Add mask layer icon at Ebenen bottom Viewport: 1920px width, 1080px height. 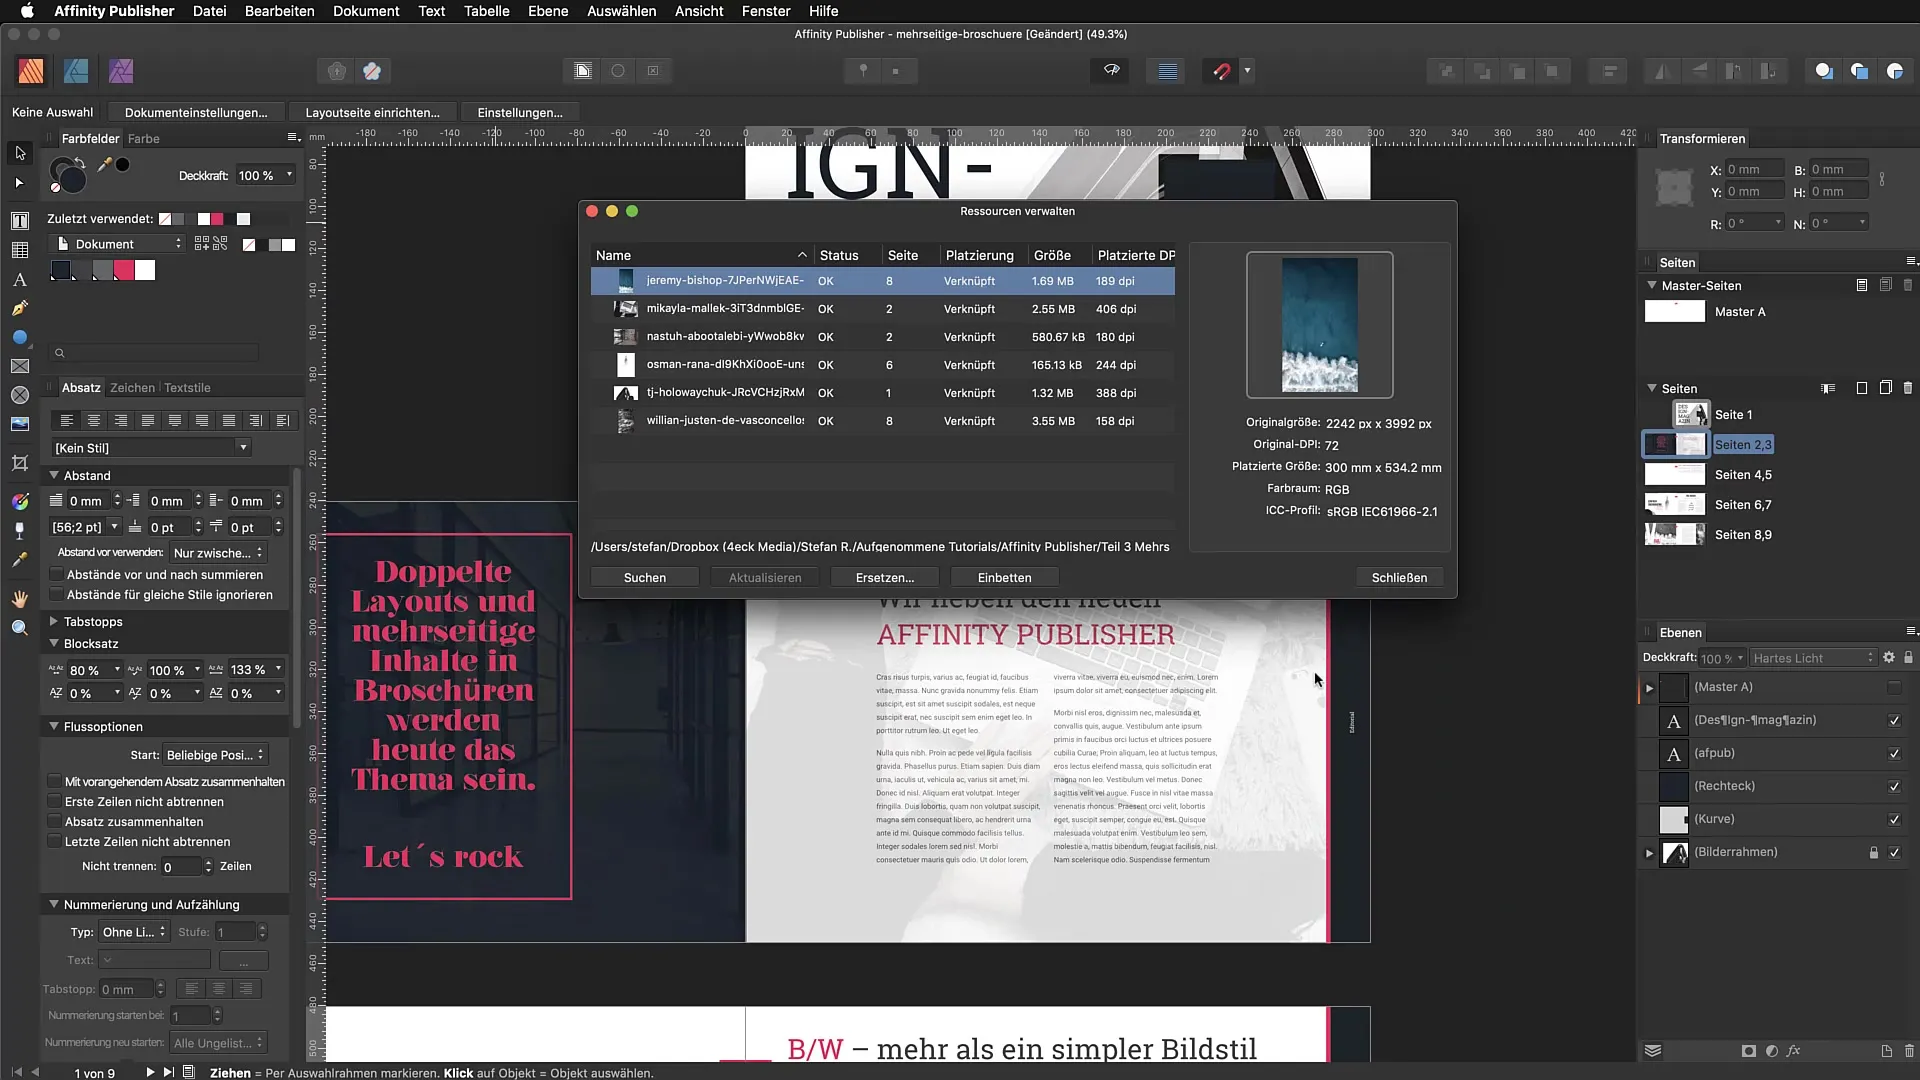1748,1051
